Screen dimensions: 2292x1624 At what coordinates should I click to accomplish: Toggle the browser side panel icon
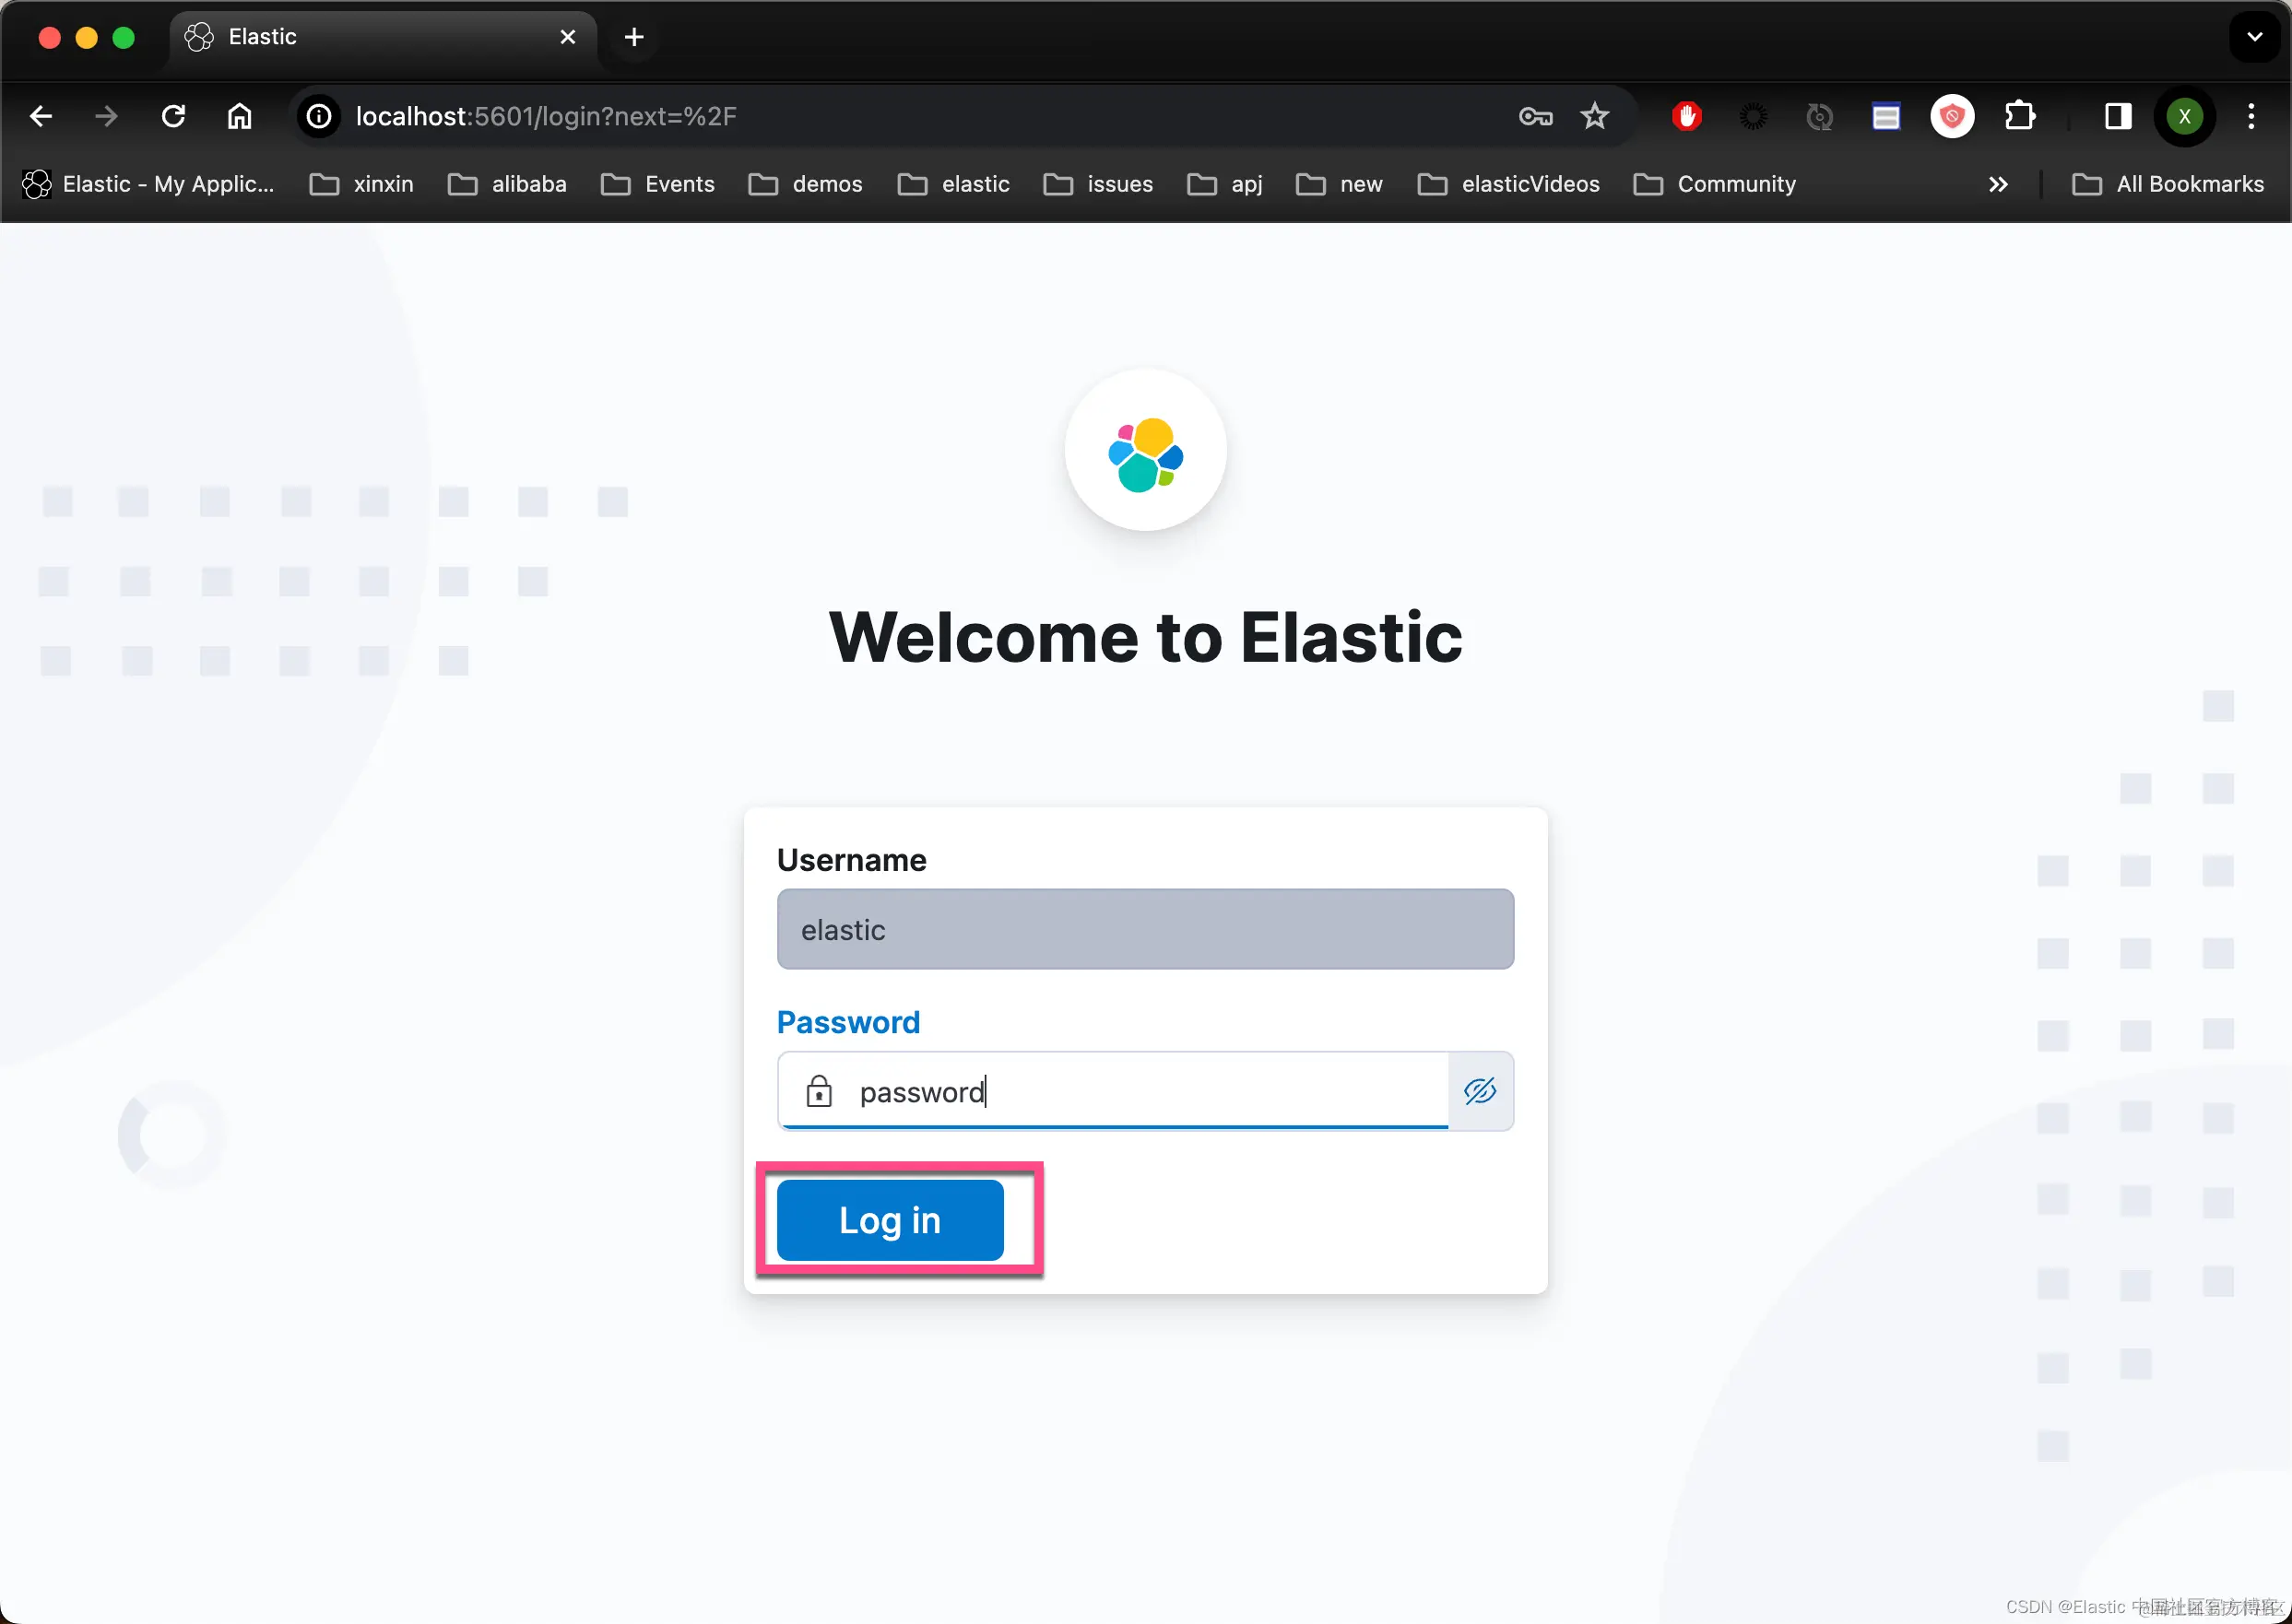click(x=2117, y=117)
